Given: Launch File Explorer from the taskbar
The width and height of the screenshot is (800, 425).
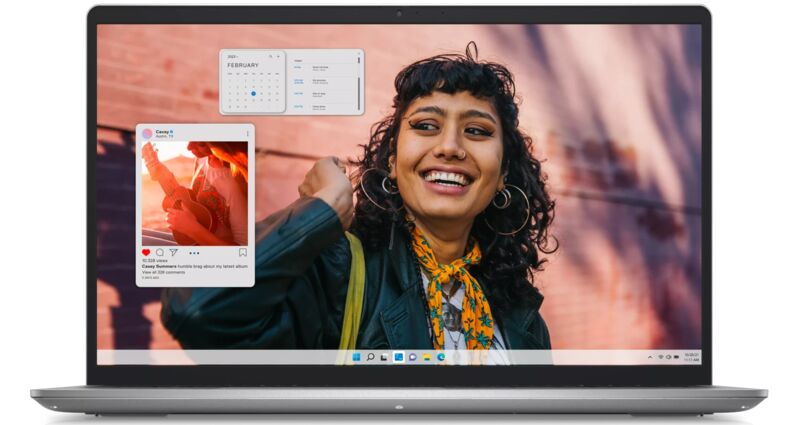Looking at the screenshot, I should tap(427, 357).
